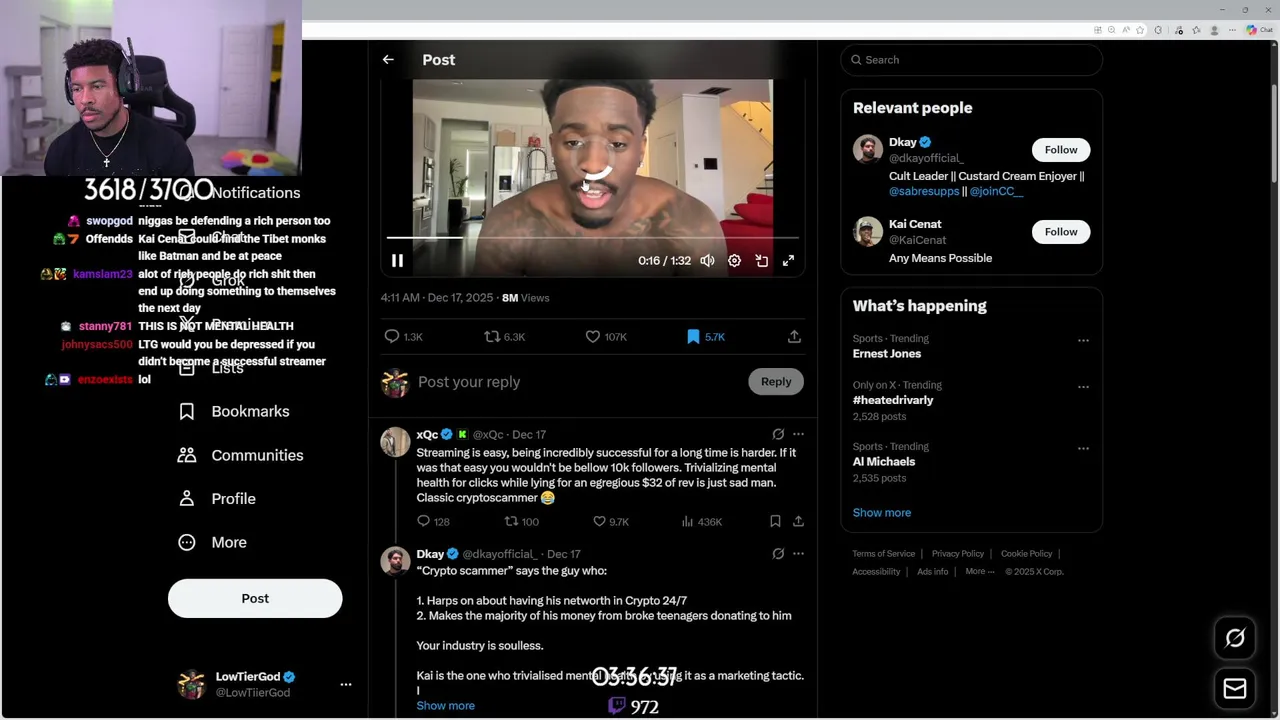1280x720 pixels.
Task: Open the More sidebar menu
Action: coord(212,542)
